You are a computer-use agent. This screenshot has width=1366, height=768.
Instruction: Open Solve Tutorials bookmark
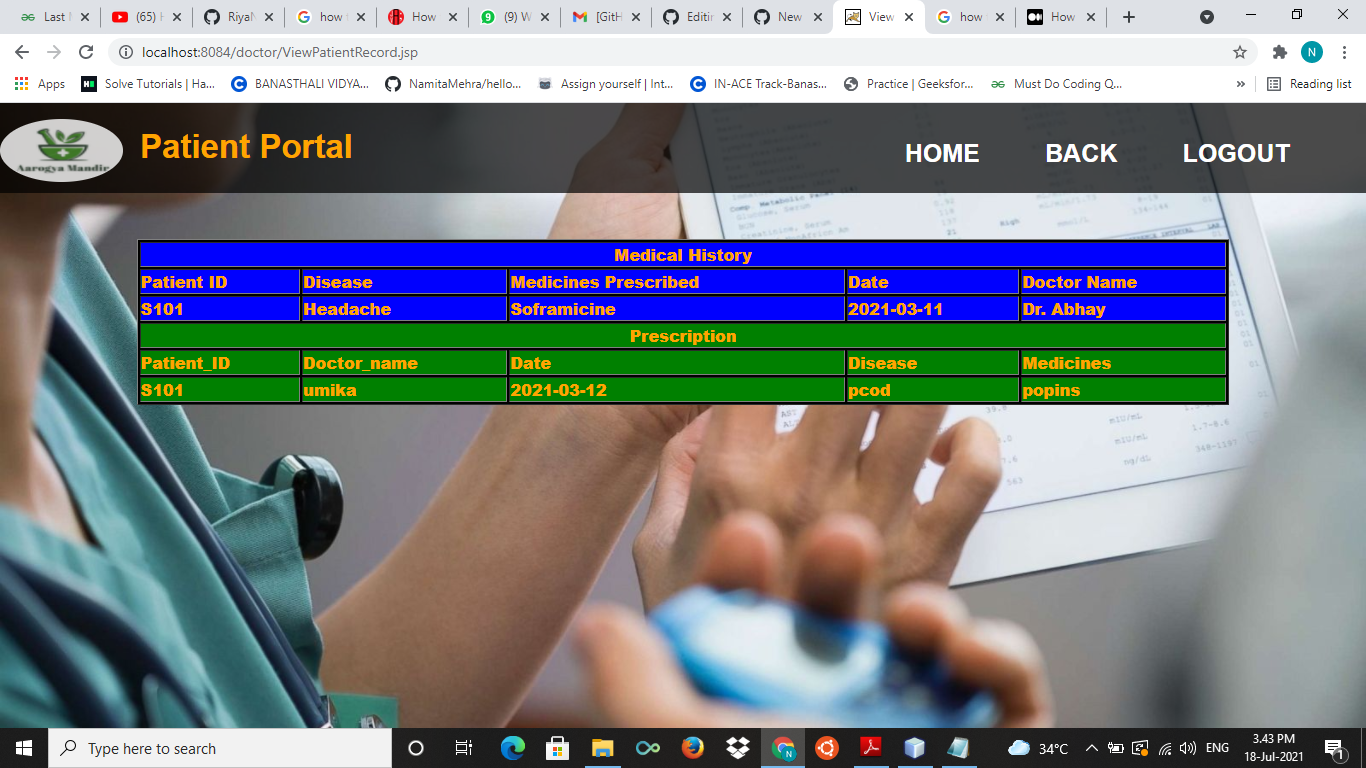(148, 84)
